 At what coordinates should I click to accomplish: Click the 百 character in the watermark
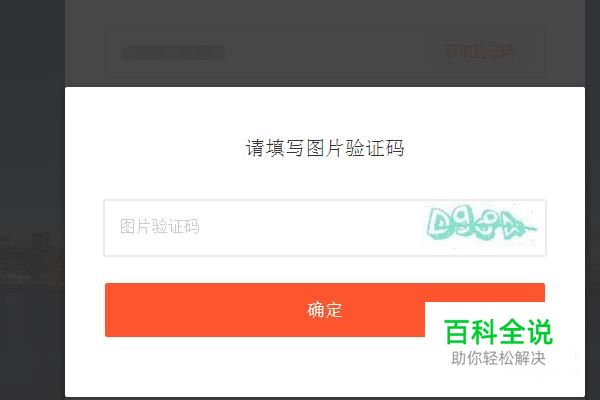[457, 332]
